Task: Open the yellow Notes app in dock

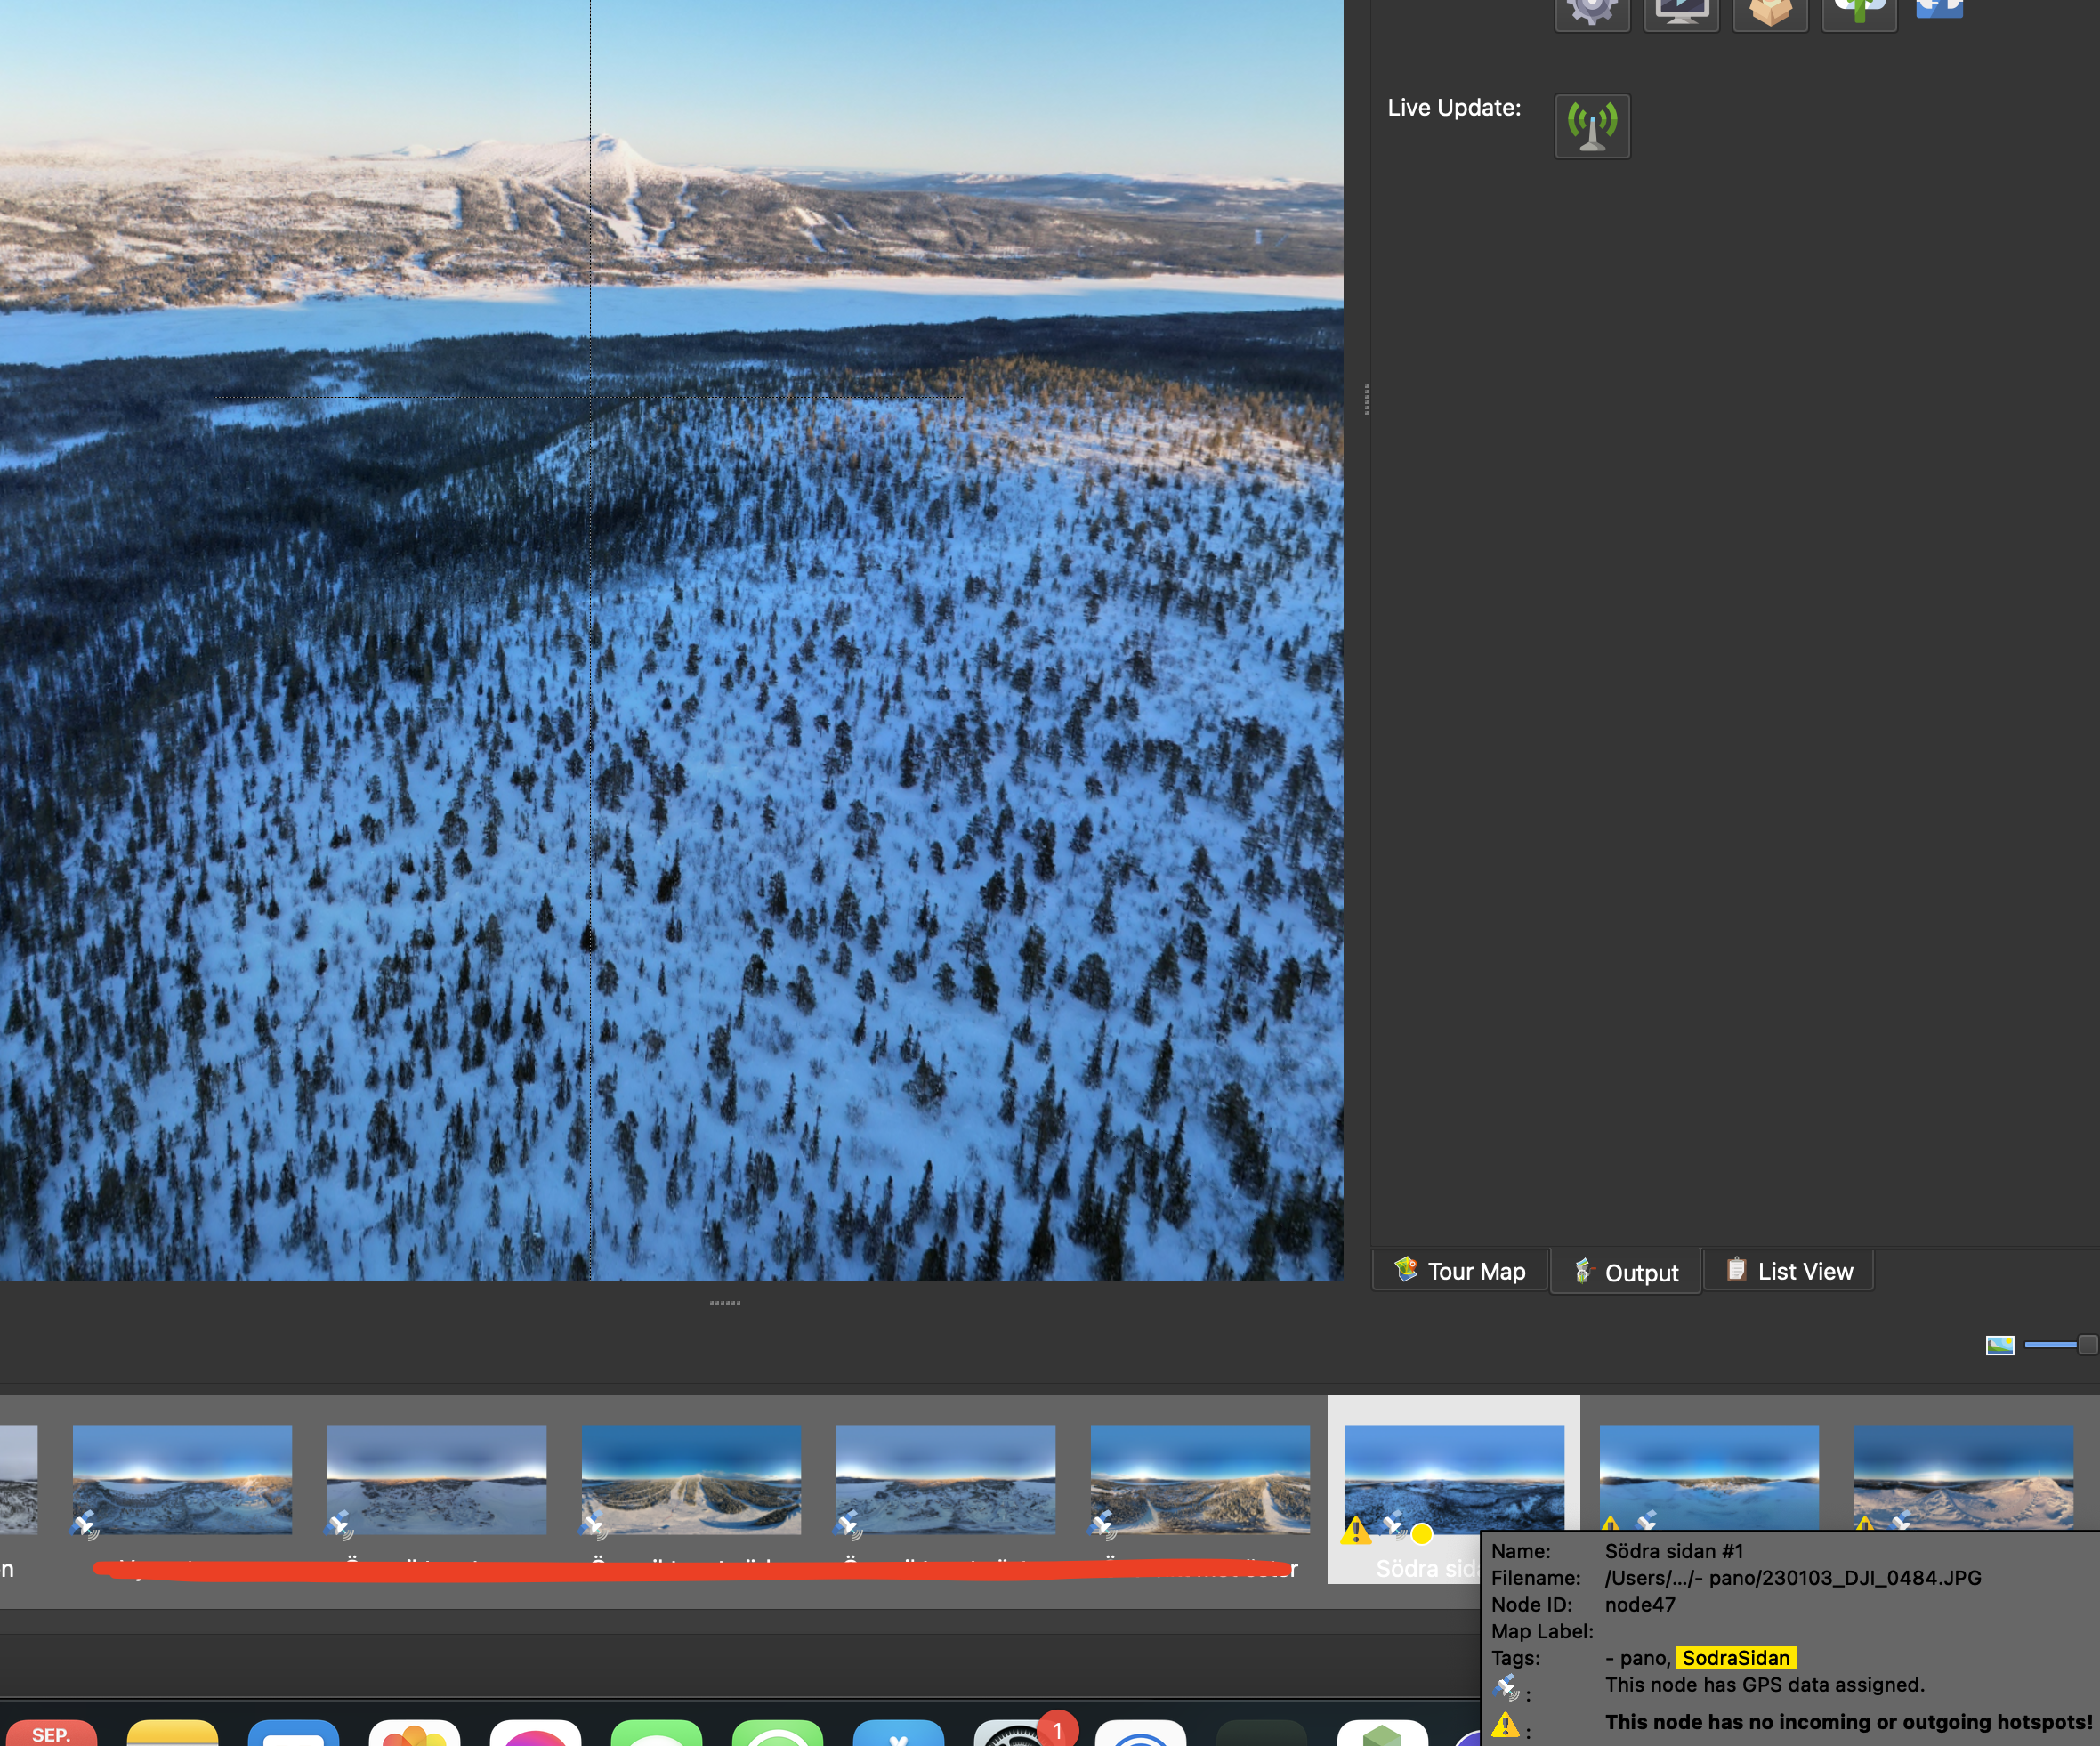Action: tap(173, 1733)
